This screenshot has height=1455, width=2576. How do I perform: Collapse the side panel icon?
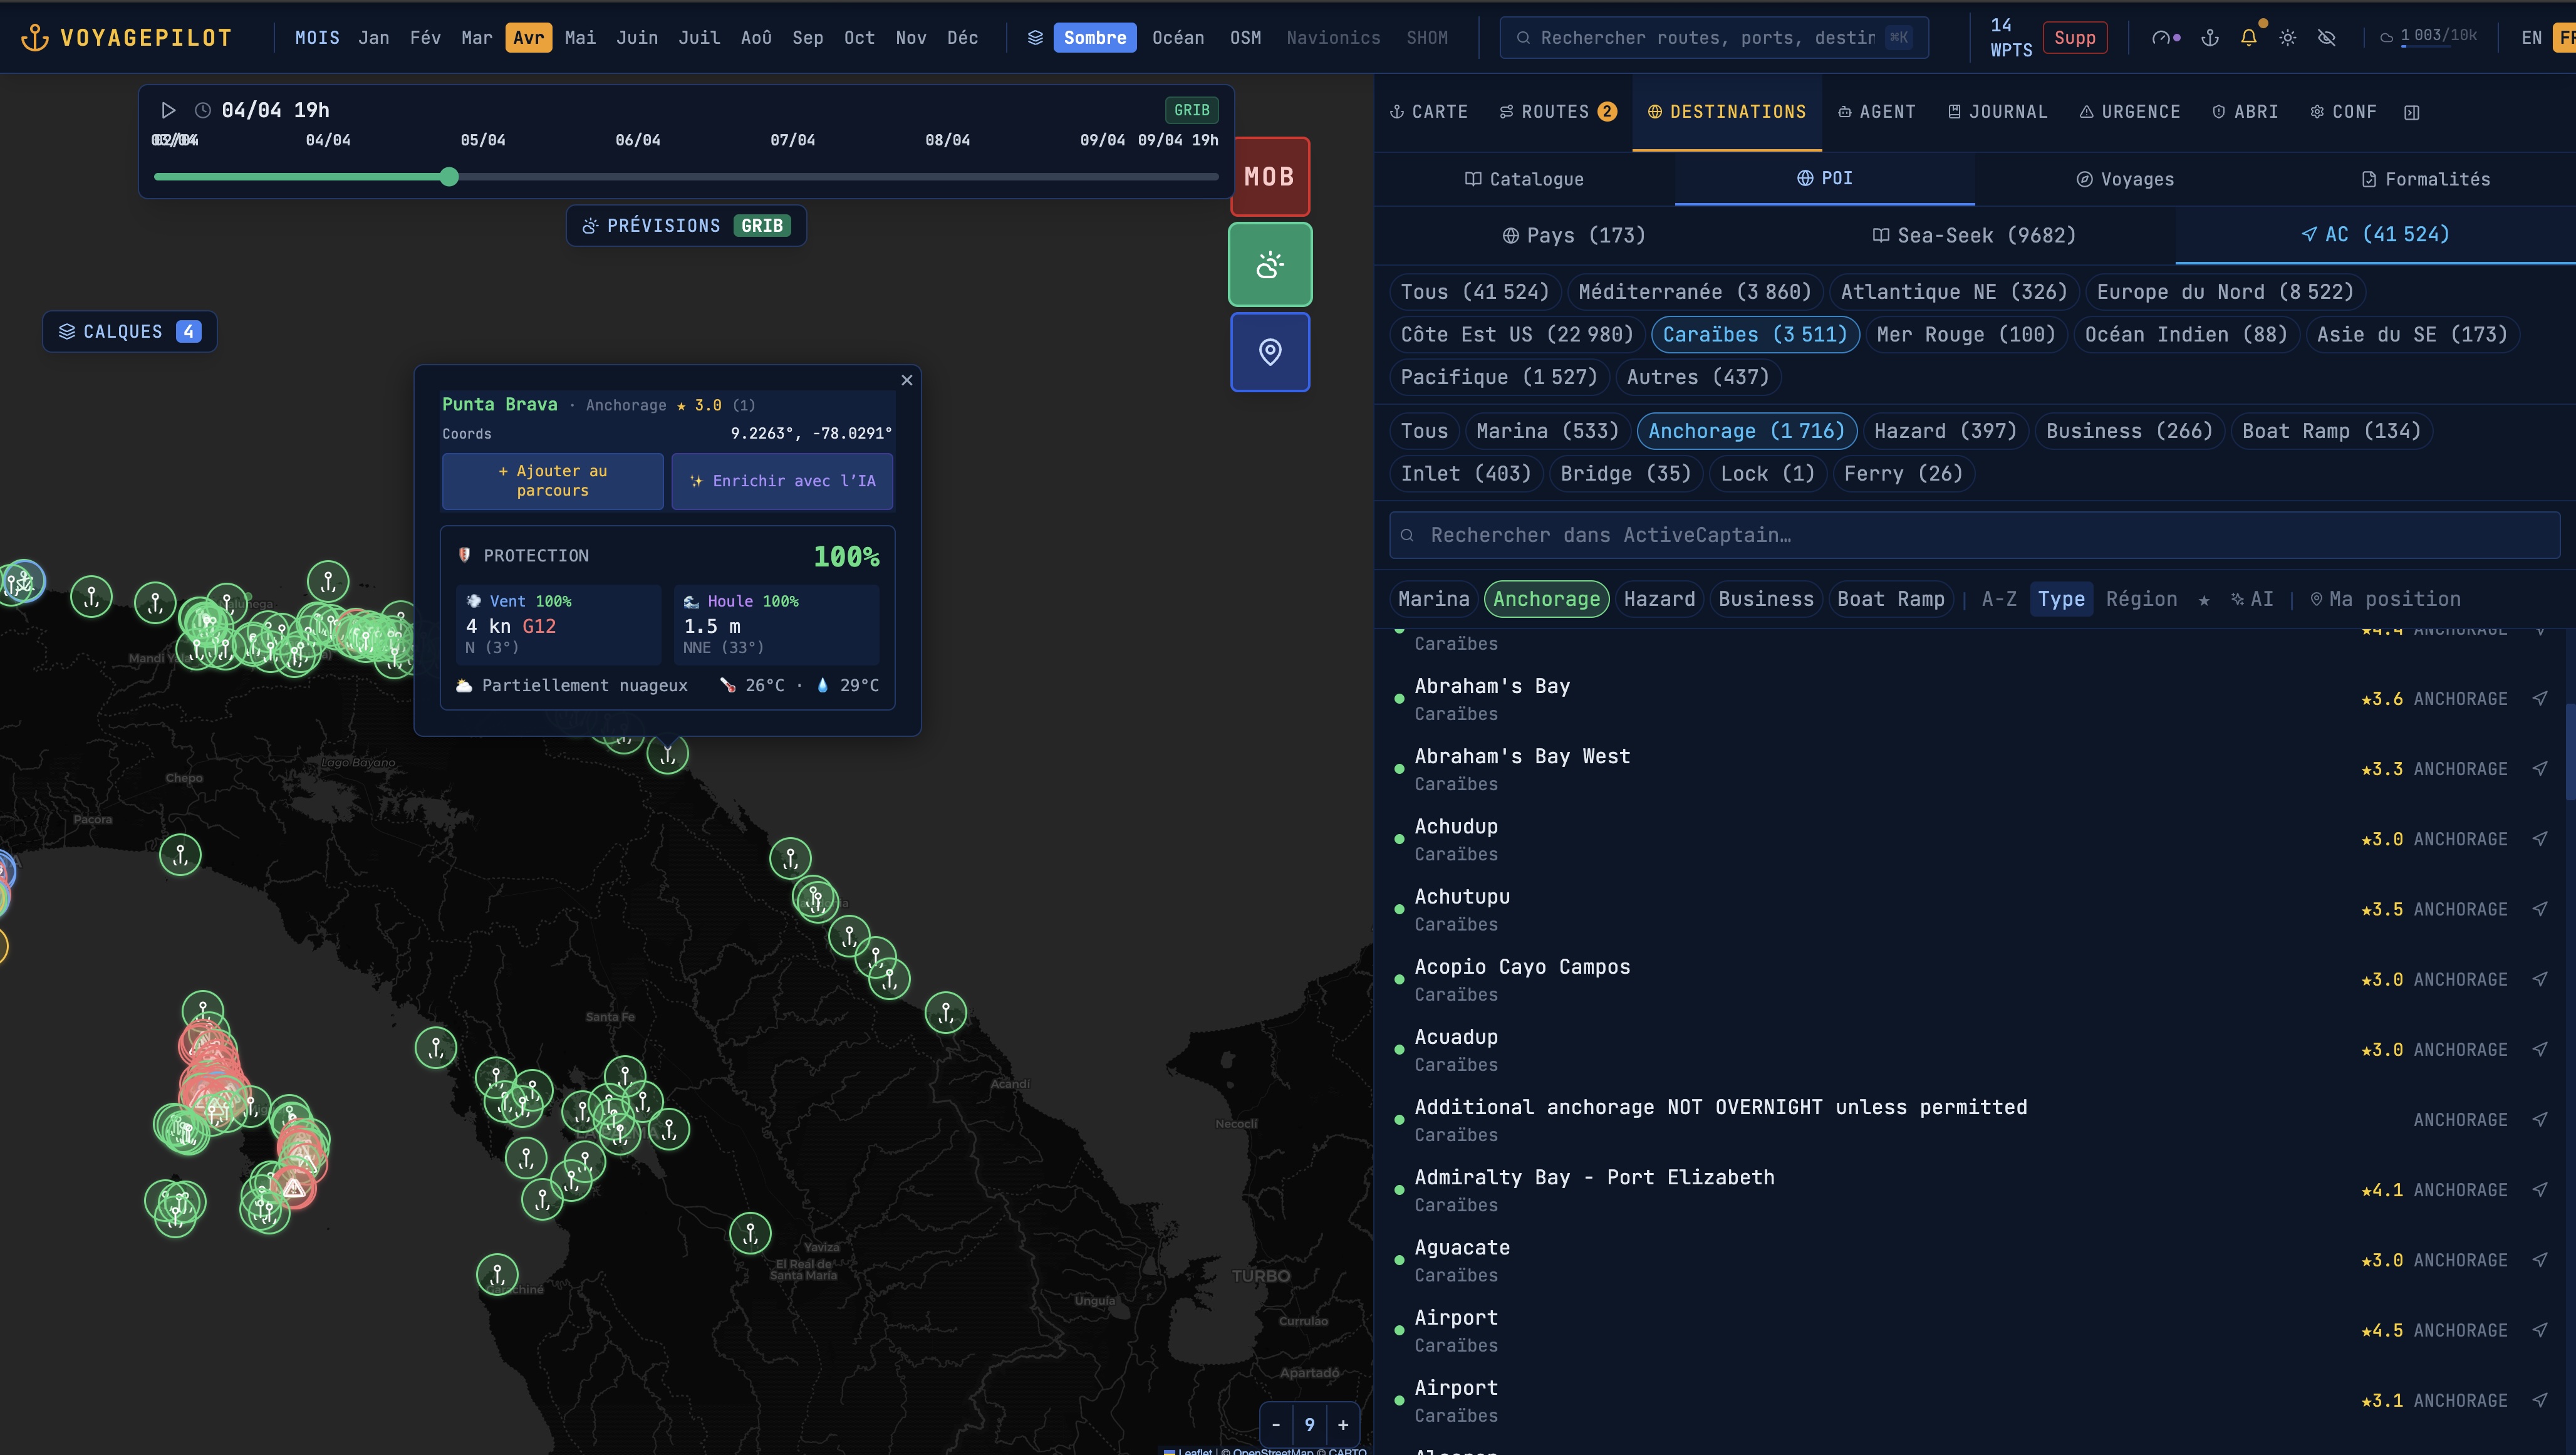click(2412, 112)
